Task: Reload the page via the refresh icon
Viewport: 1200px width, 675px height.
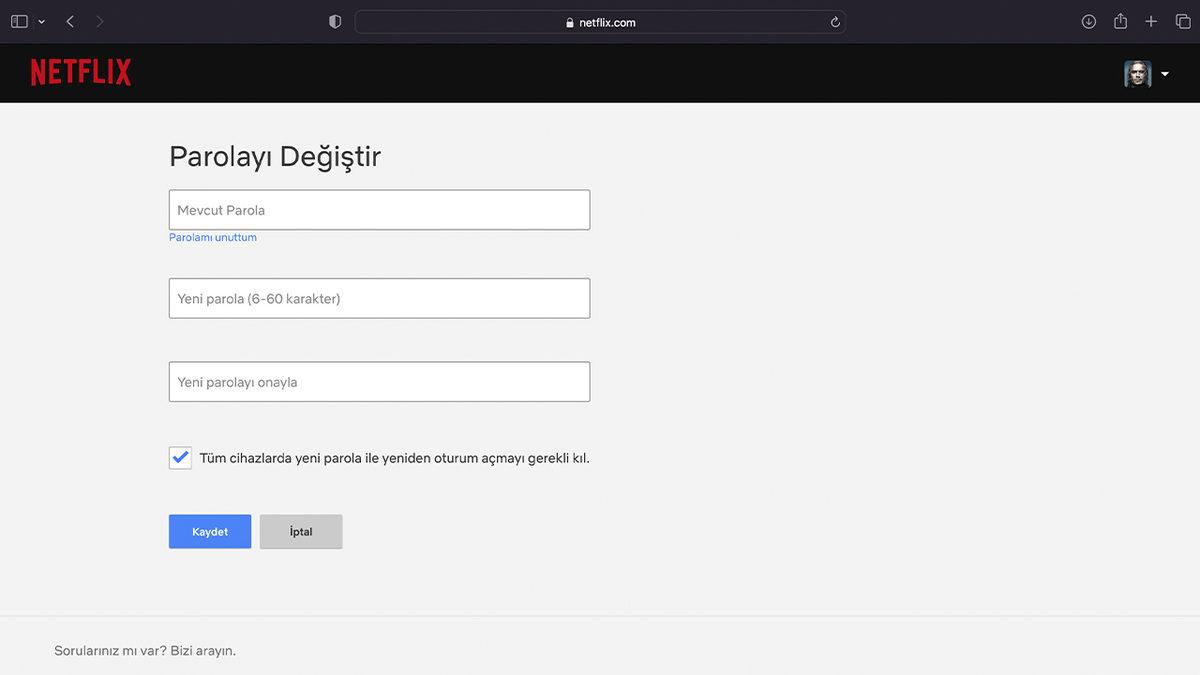Action: (833, 20)
